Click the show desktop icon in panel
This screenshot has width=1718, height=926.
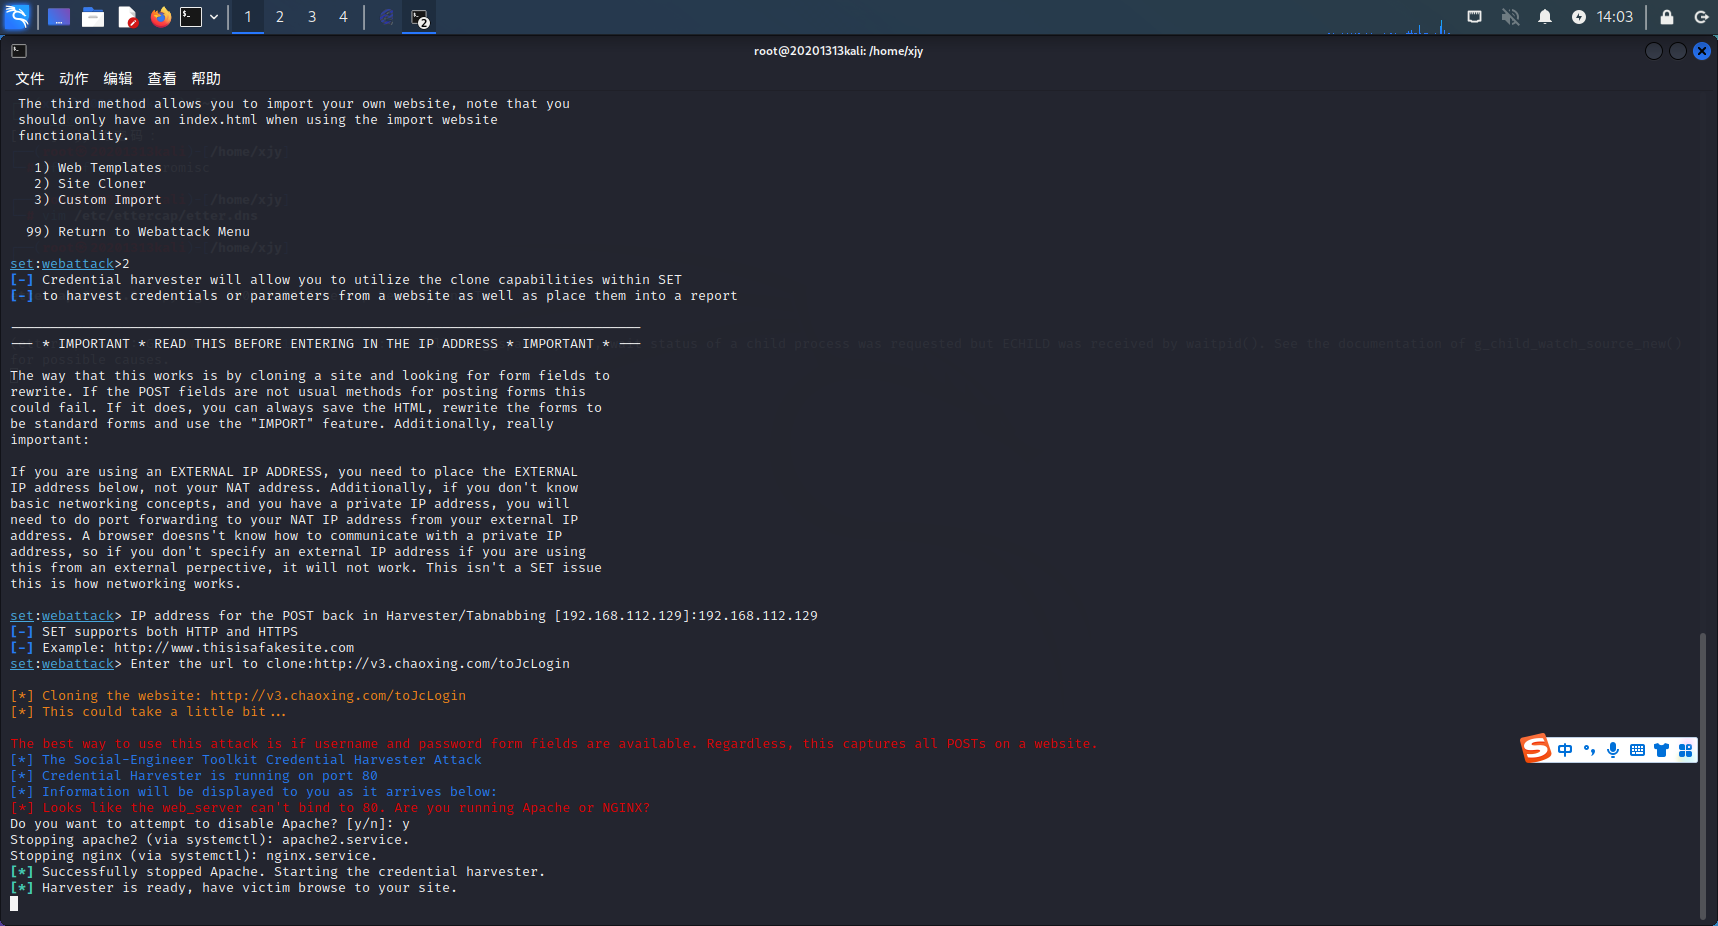coord(59,17)
